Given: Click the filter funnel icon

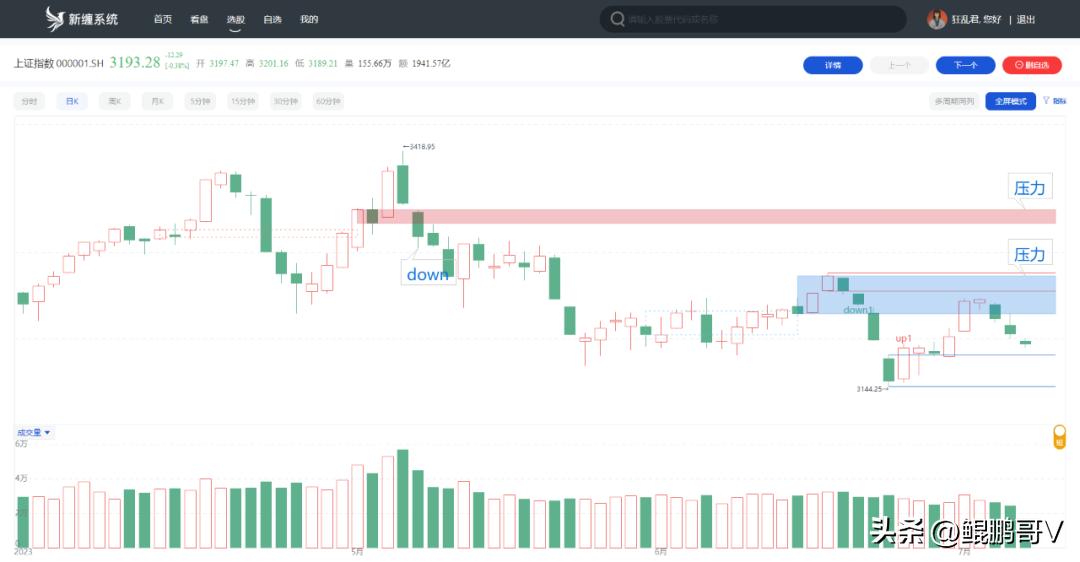Looking at the screenshot, I should (x=1046, y=101).
